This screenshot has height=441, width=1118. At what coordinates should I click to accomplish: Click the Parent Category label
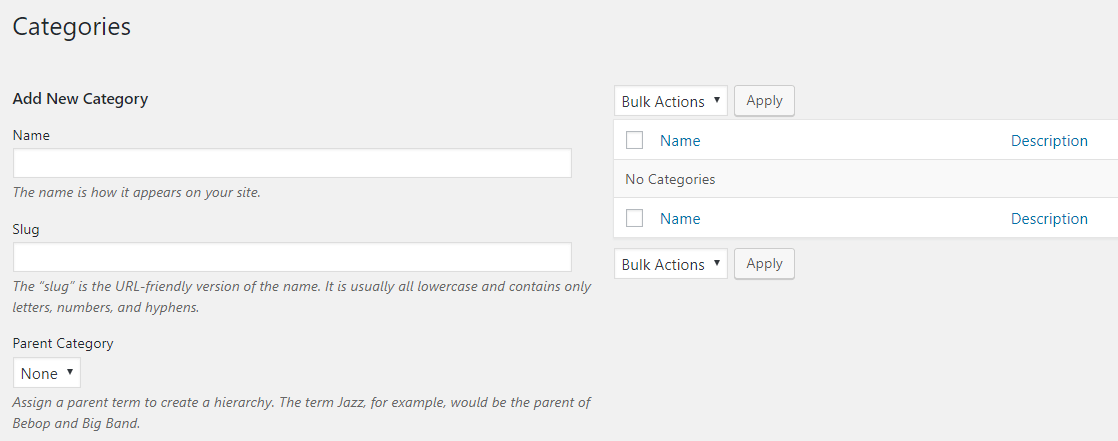63,343
